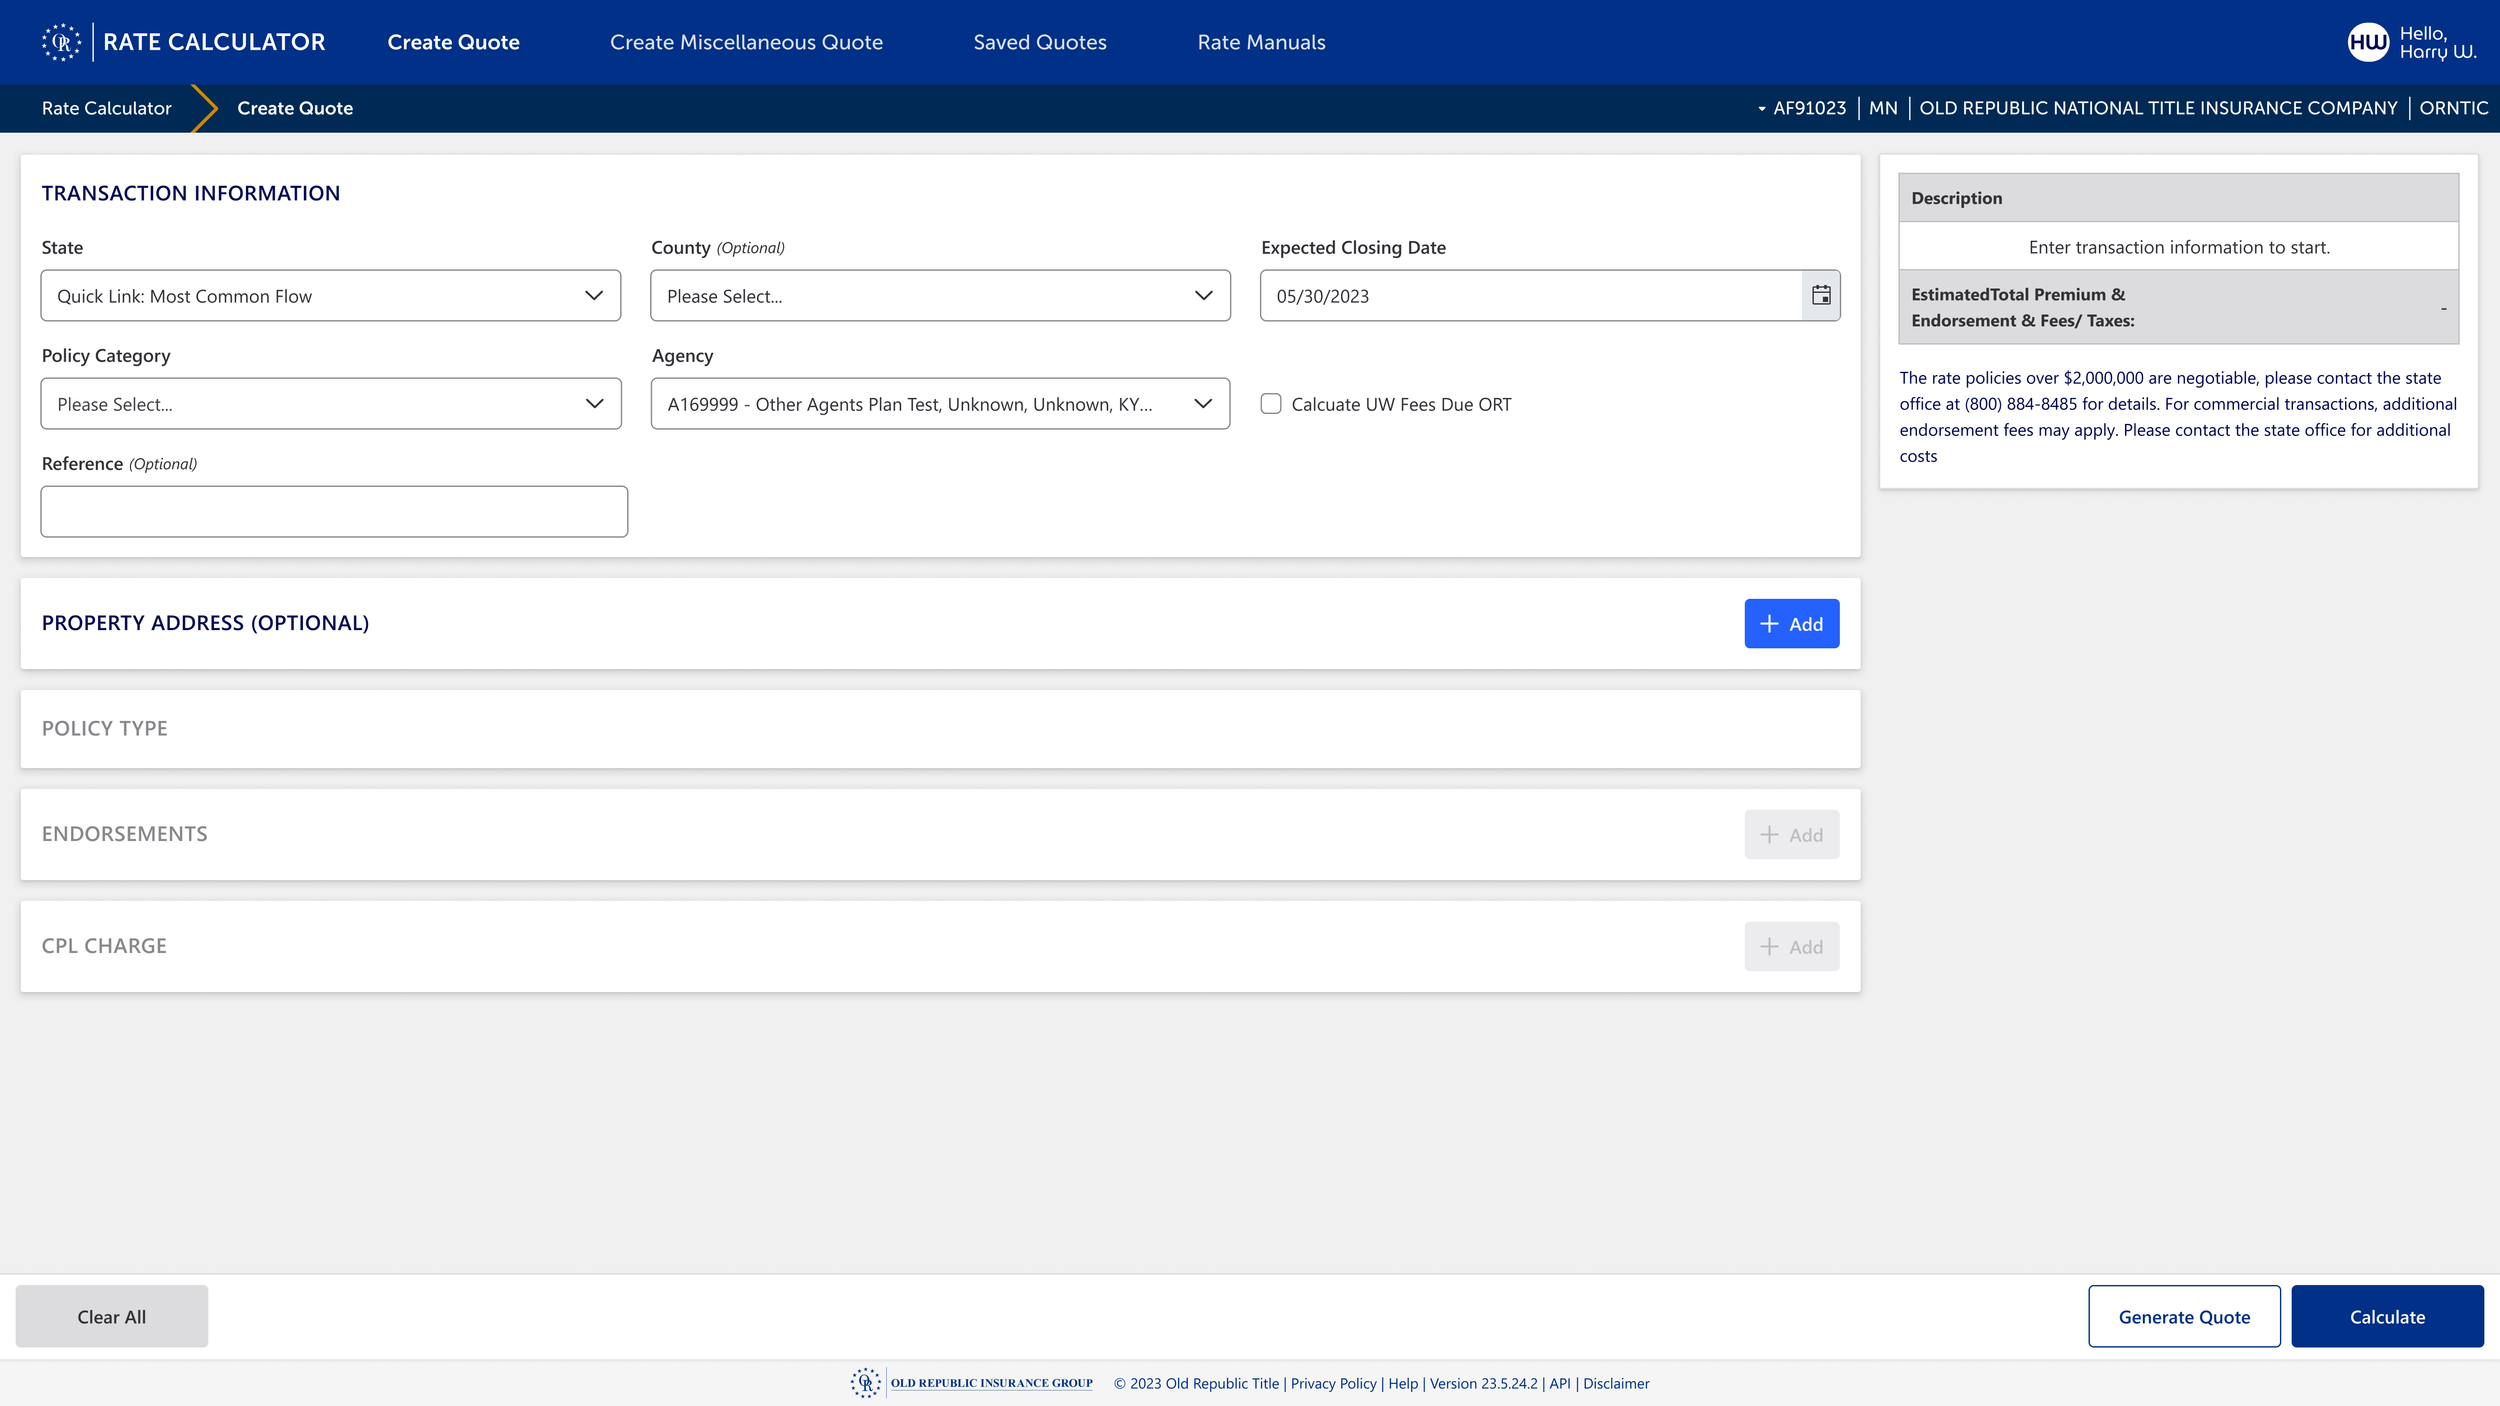This screenshot has height=1406, width=2500.
Task: Open the Rate Manuals menu item
Action: coord(1261,42)
